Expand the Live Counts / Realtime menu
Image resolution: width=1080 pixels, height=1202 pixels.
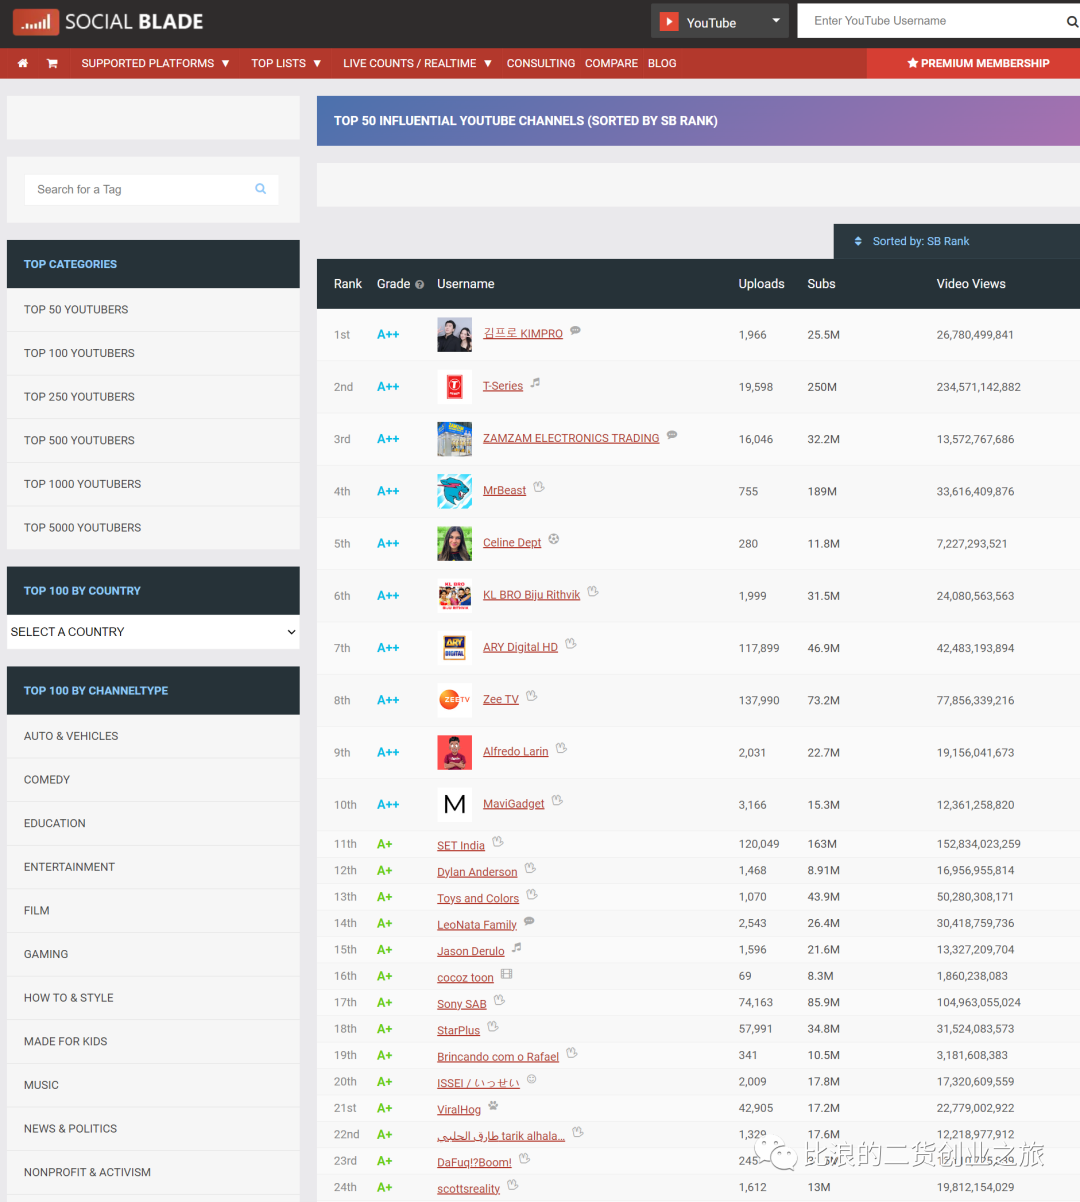(417, 63)
